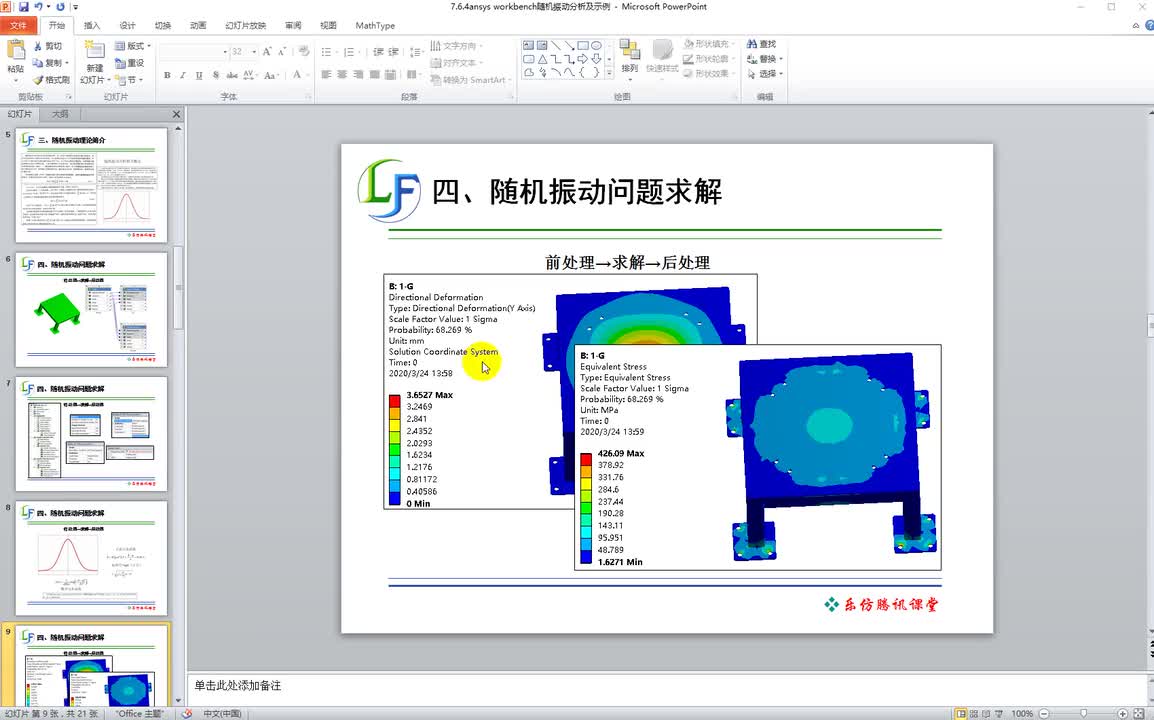Switch to the Design ribbon tab
The height and width of the screenshot is (720, 1154).
[127, 25]
